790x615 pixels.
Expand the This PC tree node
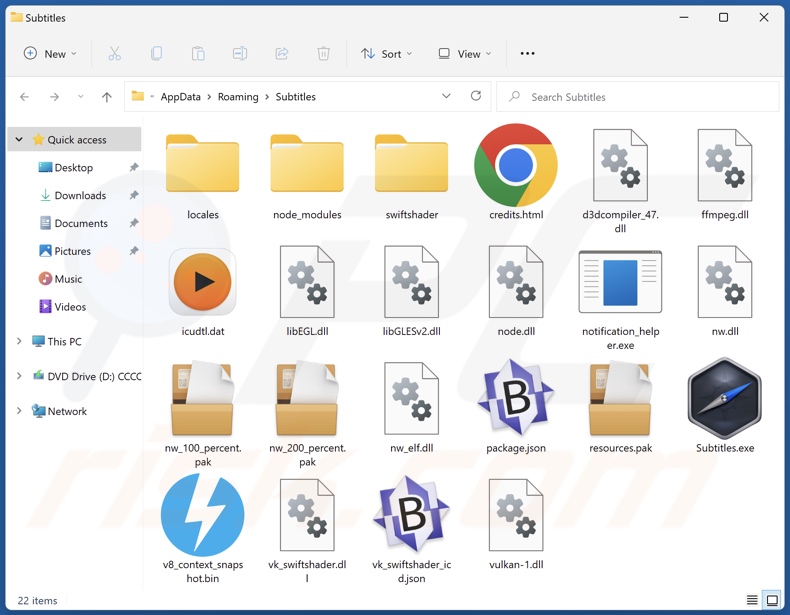[19, 341]
